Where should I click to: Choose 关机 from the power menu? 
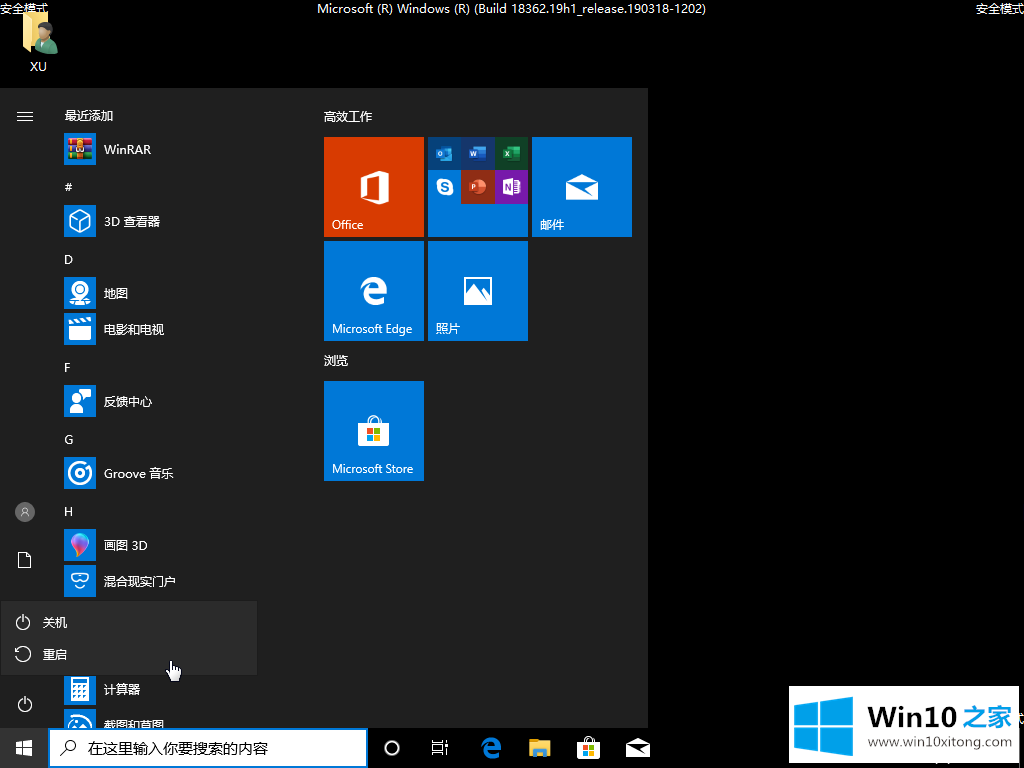[x=129, y=622]
